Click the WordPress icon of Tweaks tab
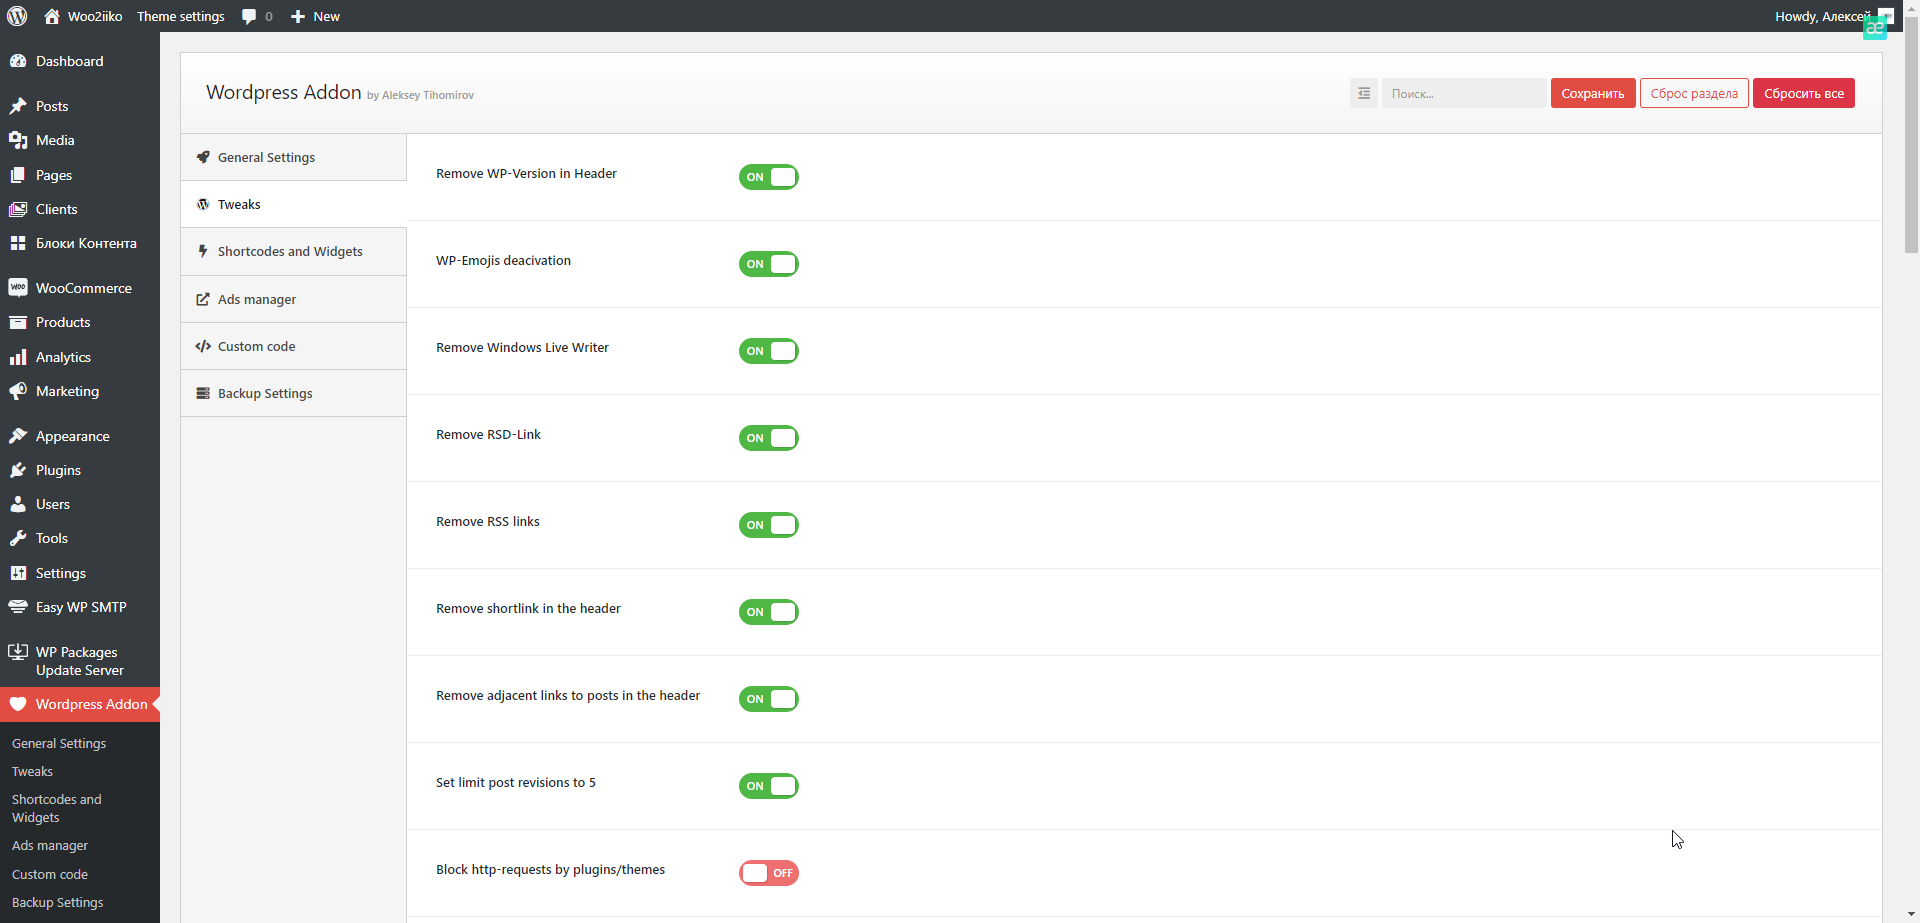The width and height of the screenshot is (1920, 923). pyautogui.click(x=203, y=204)
